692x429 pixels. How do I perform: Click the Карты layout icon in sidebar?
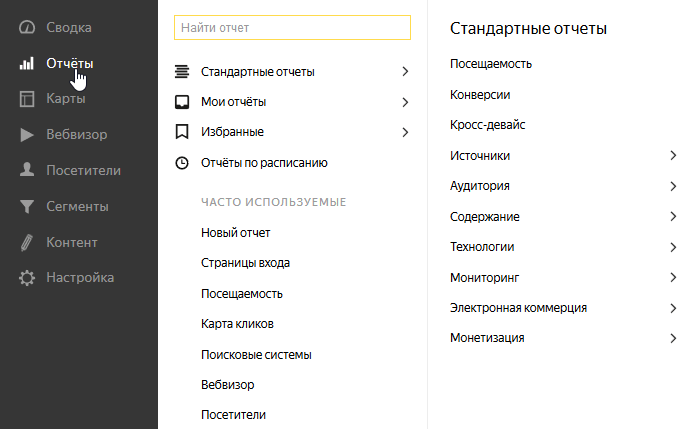28,99
